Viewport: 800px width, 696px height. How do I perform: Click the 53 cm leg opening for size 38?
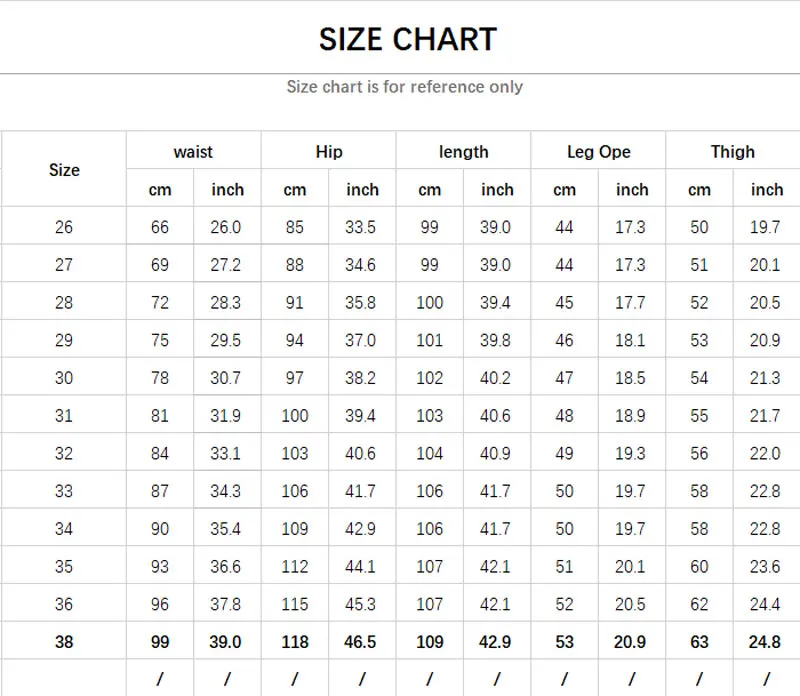564,641
